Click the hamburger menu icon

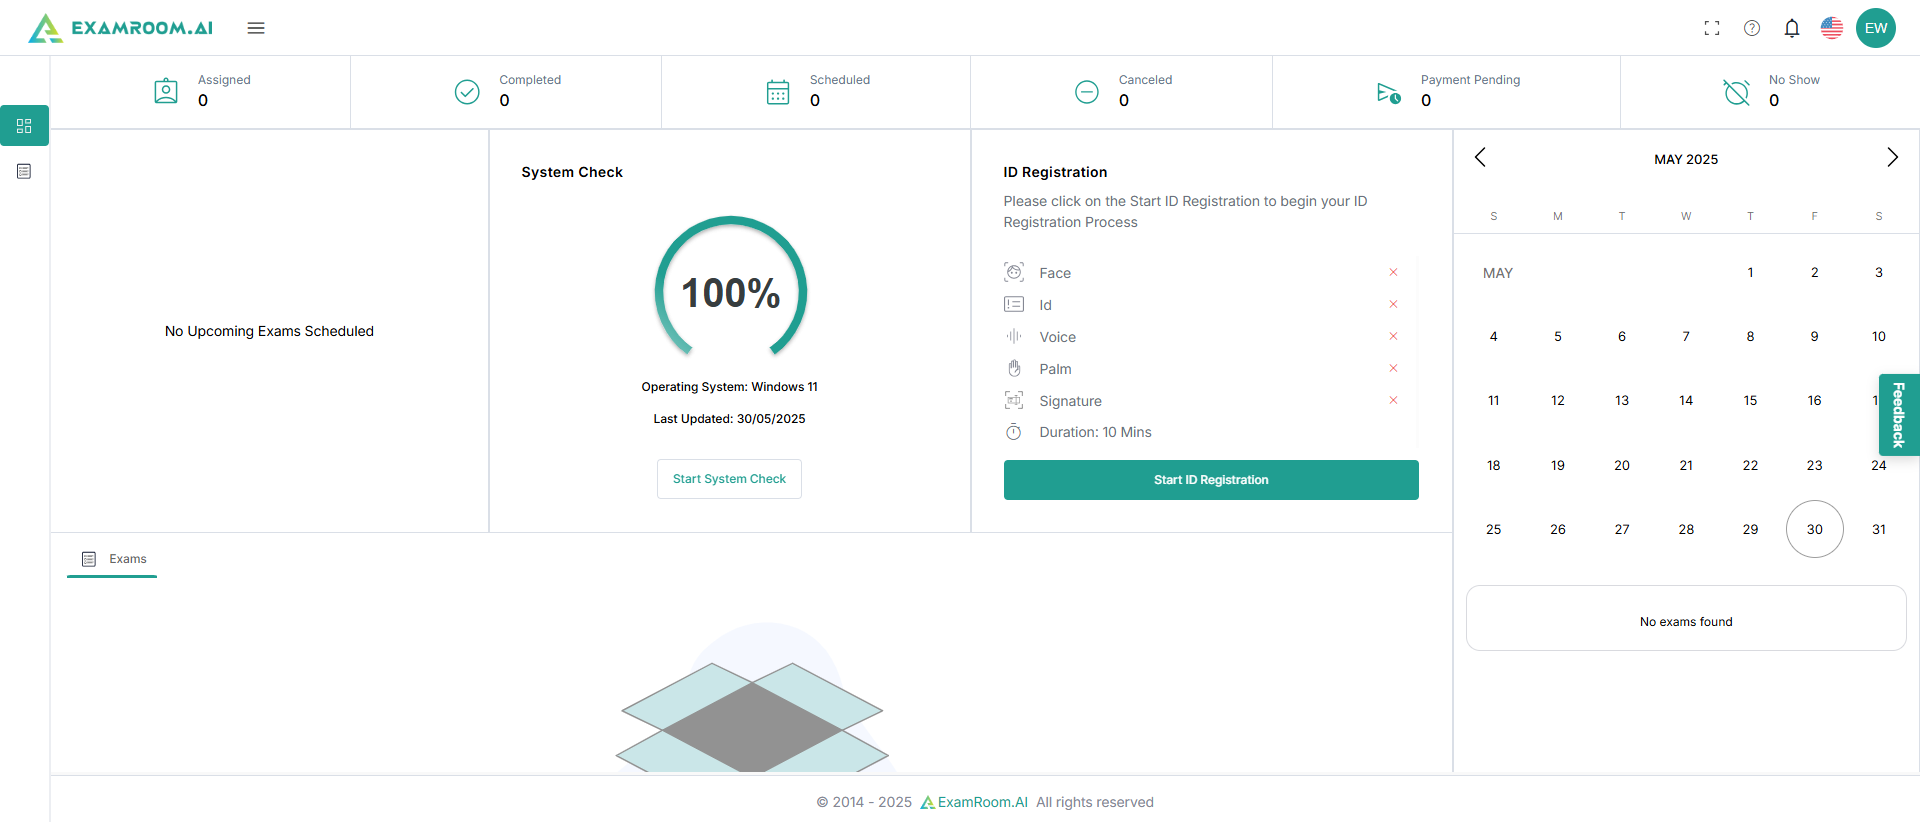point(256,28)
